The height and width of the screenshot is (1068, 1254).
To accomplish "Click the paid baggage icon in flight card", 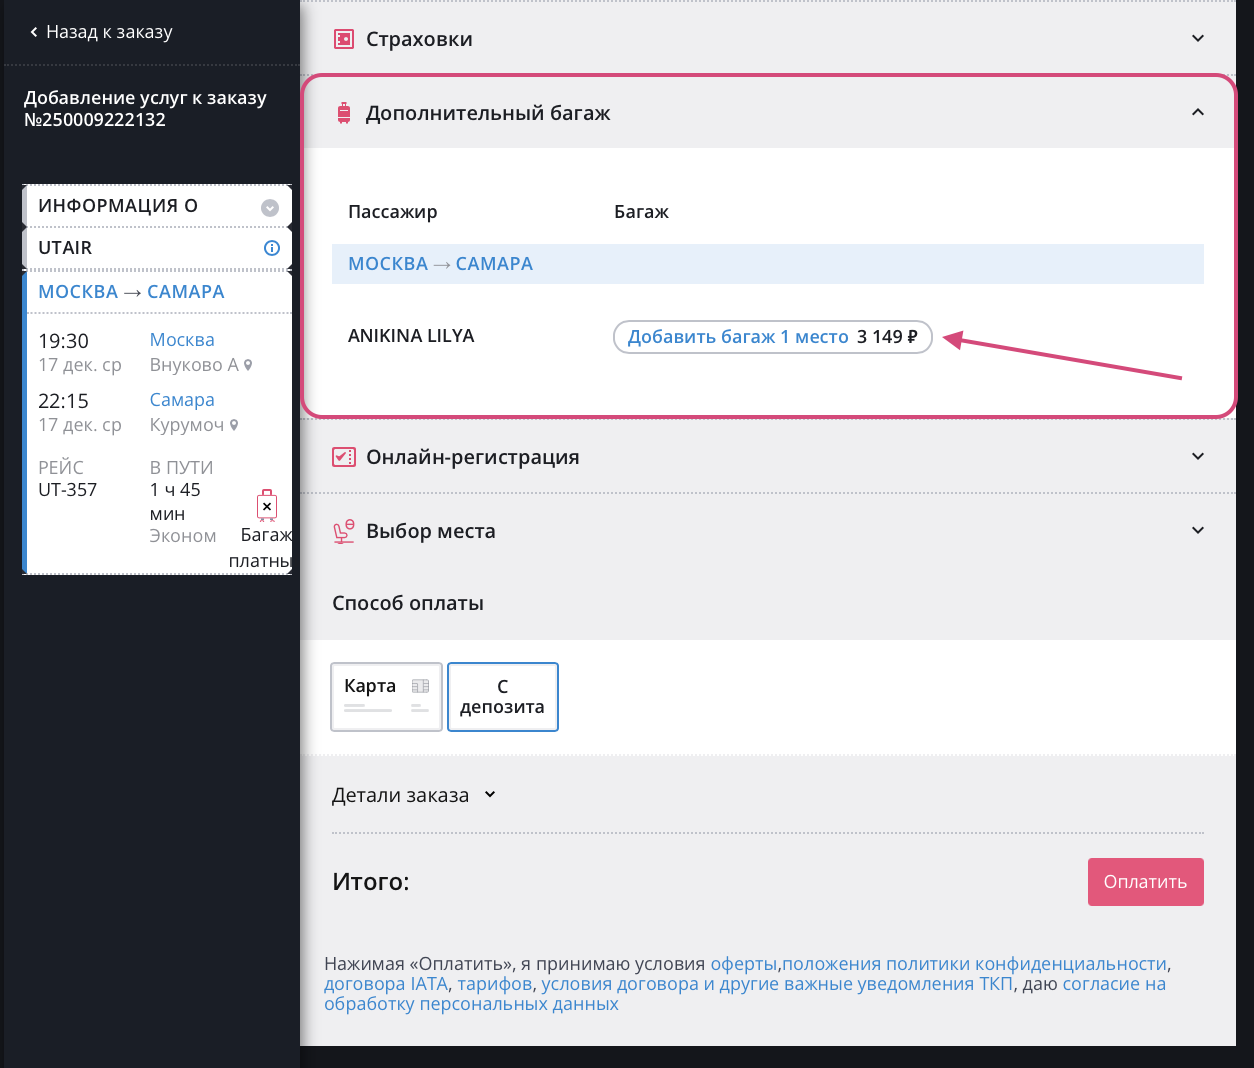I will 267,506.
